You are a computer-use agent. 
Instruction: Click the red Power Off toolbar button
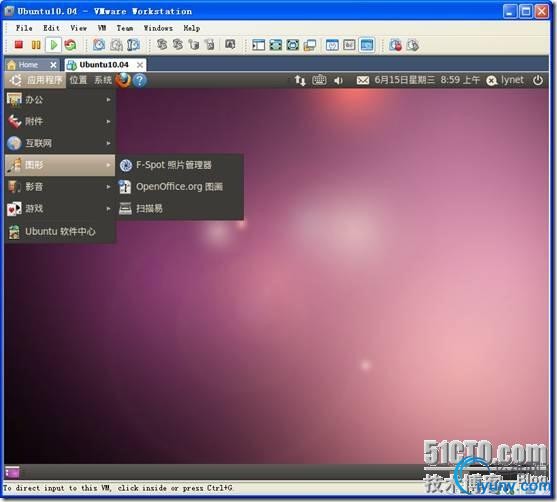click(x=18, y=45)
